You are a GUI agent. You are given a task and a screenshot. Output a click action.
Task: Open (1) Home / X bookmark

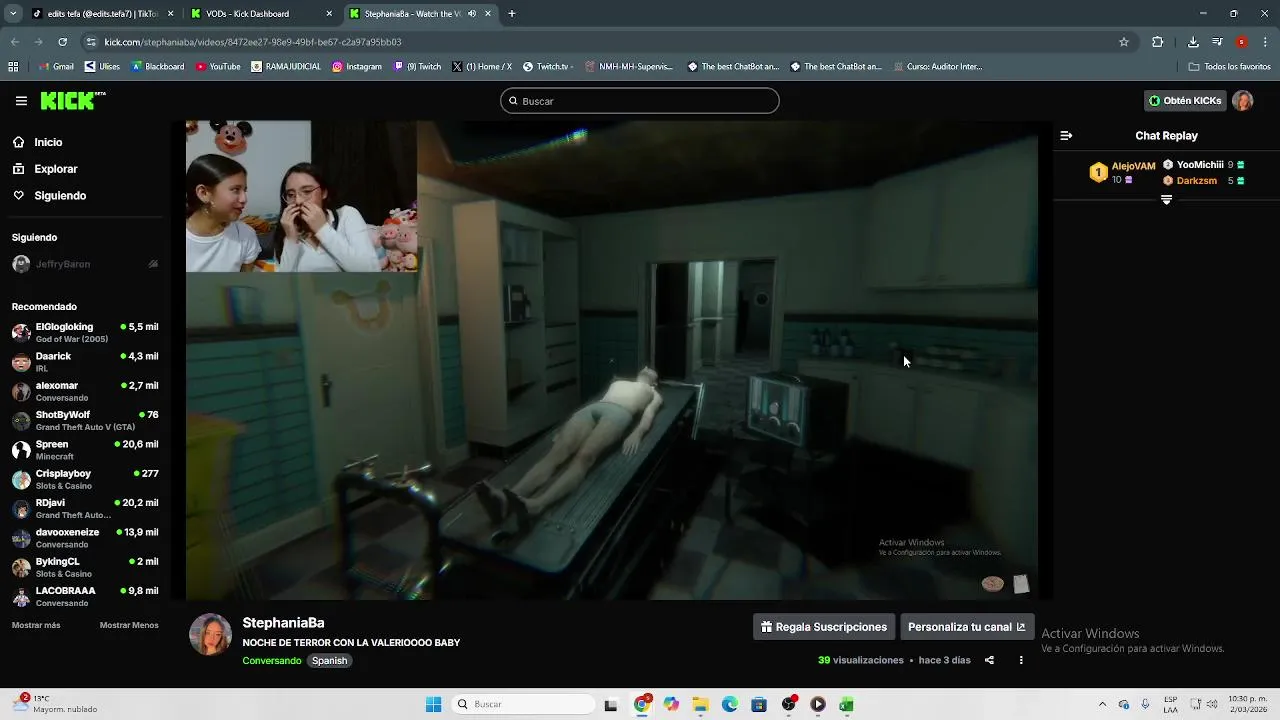pyautogui.click(x=481, y=67)
